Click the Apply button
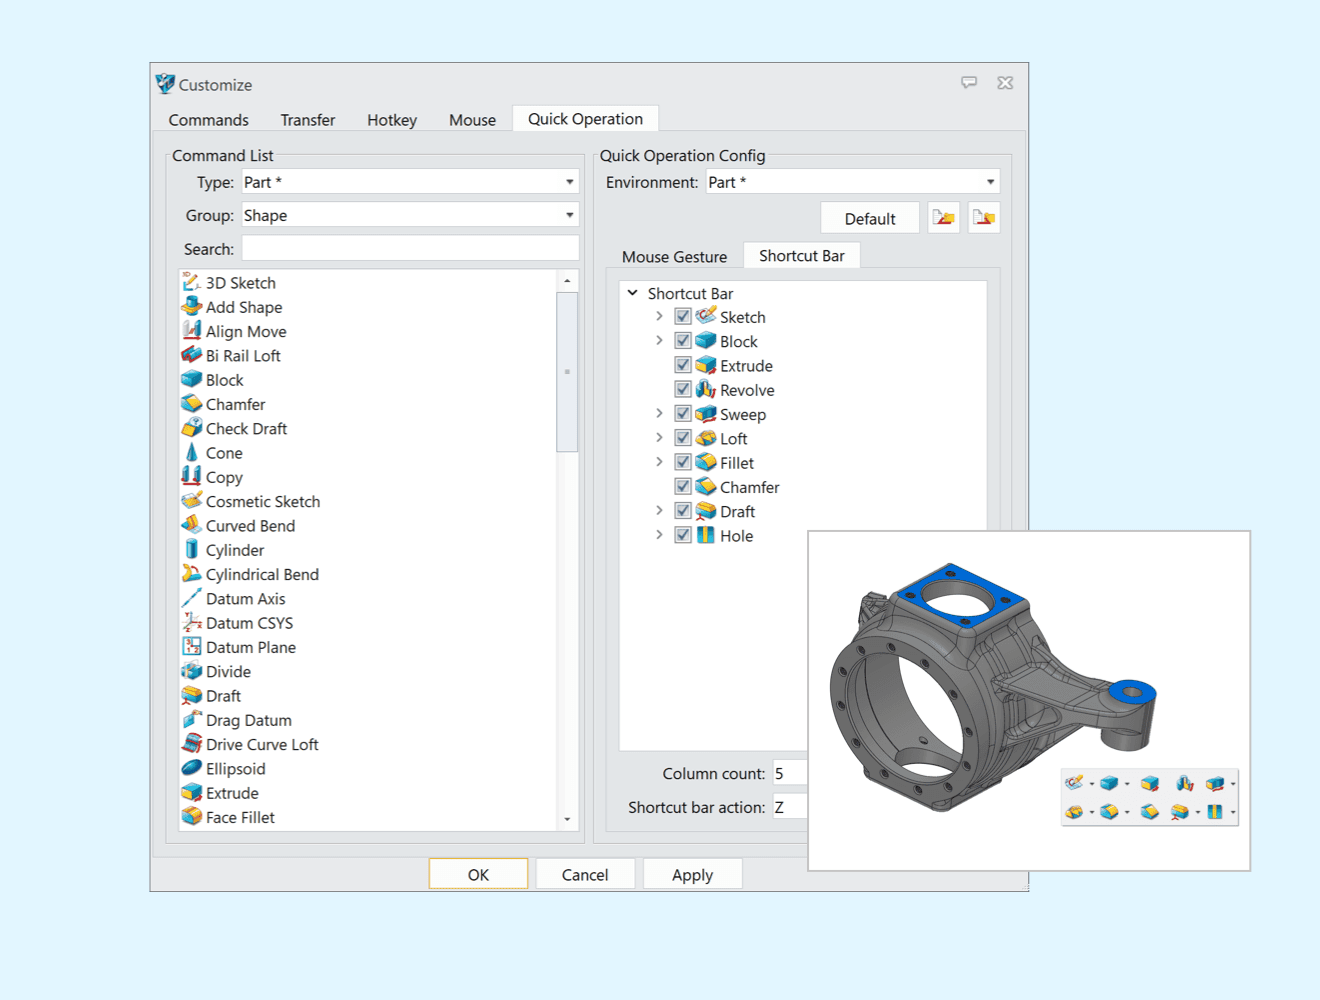This screenshot has width=1320, height=1000. 692,873
